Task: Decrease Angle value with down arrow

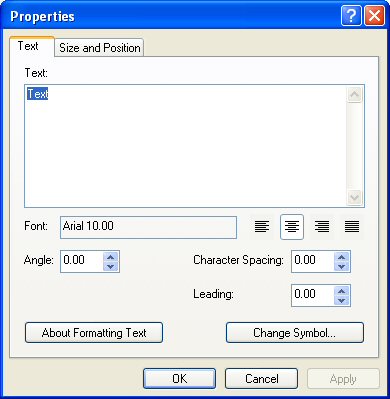Action: tap(111, 266)
